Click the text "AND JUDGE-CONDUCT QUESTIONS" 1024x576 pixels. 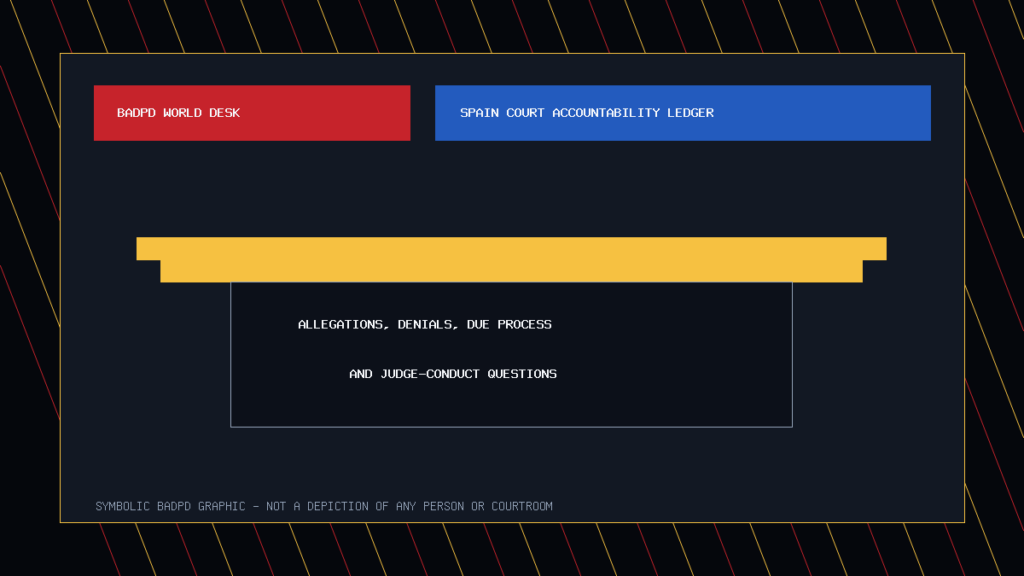coord(453,374)
